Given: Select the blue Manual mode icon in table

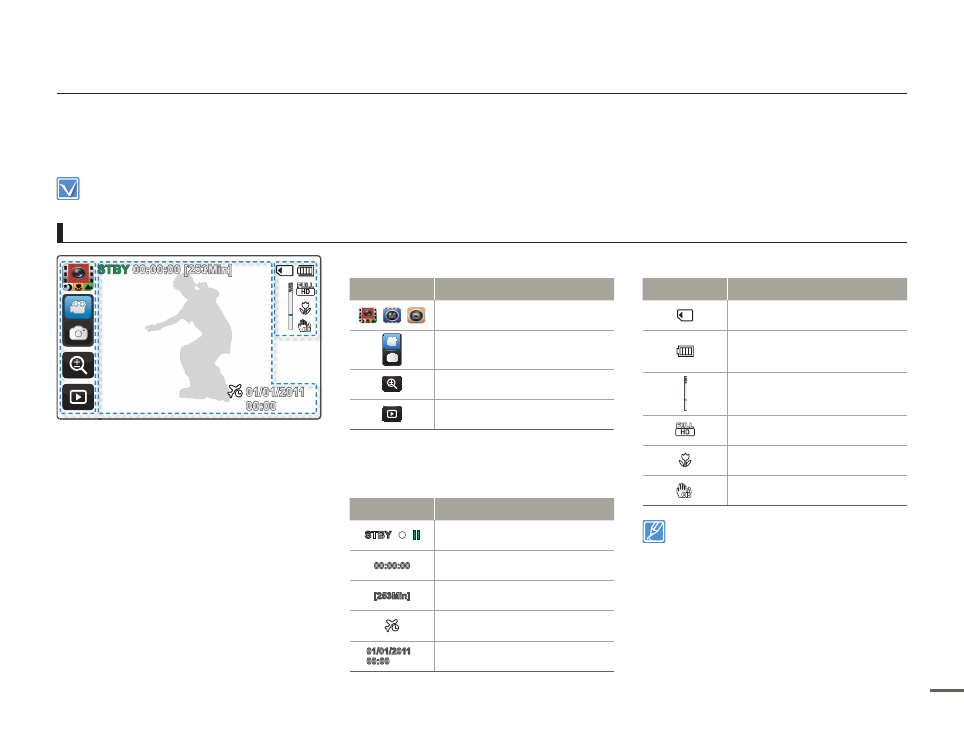Looking at the screenshot, I should [392, 315].
